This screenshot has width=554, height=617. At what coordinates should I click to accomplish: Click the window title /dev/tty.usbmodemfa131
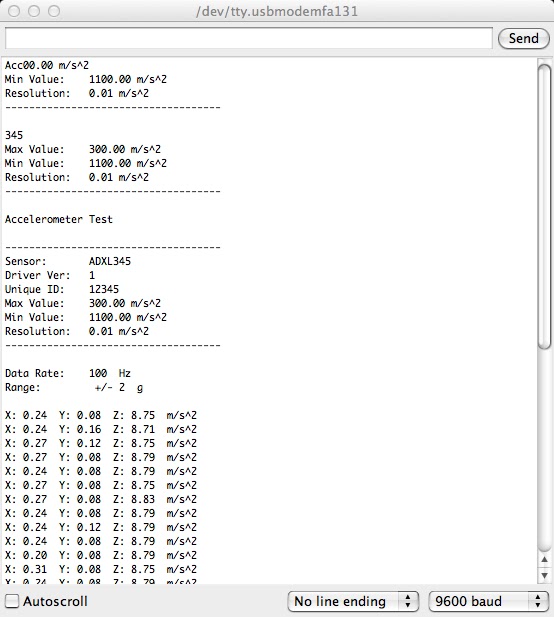[277, 11]
